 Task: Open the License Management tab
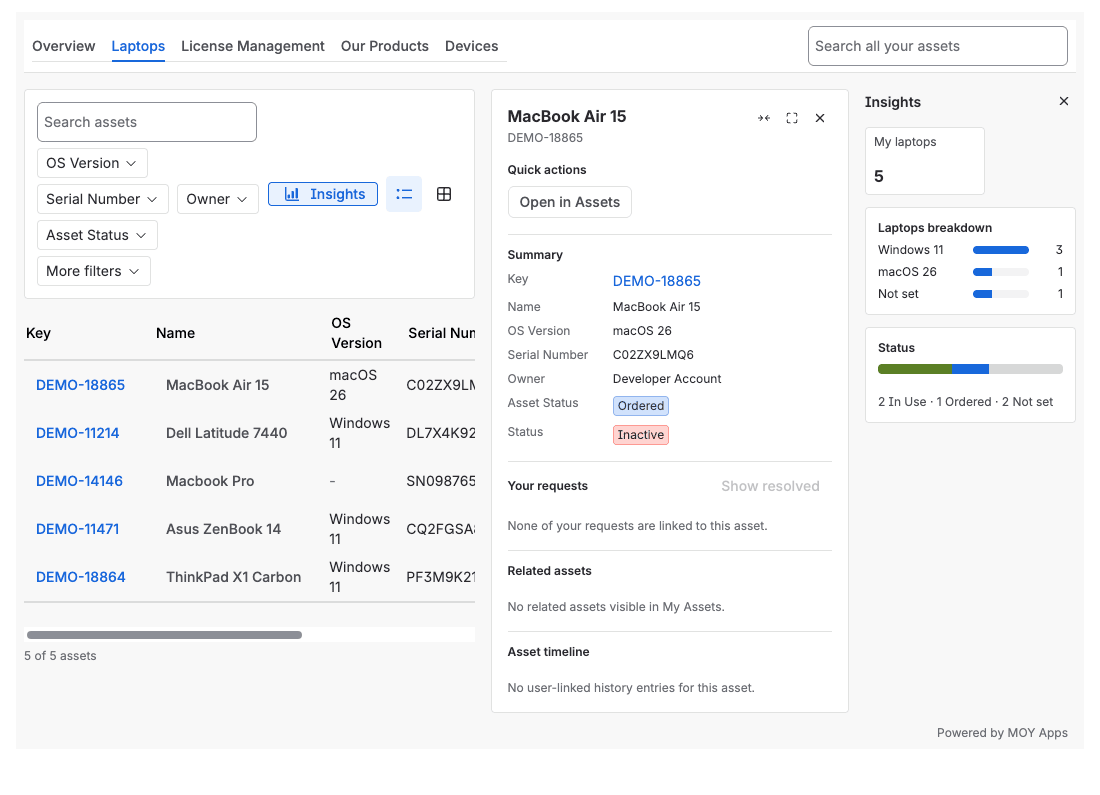pos(253,46)
